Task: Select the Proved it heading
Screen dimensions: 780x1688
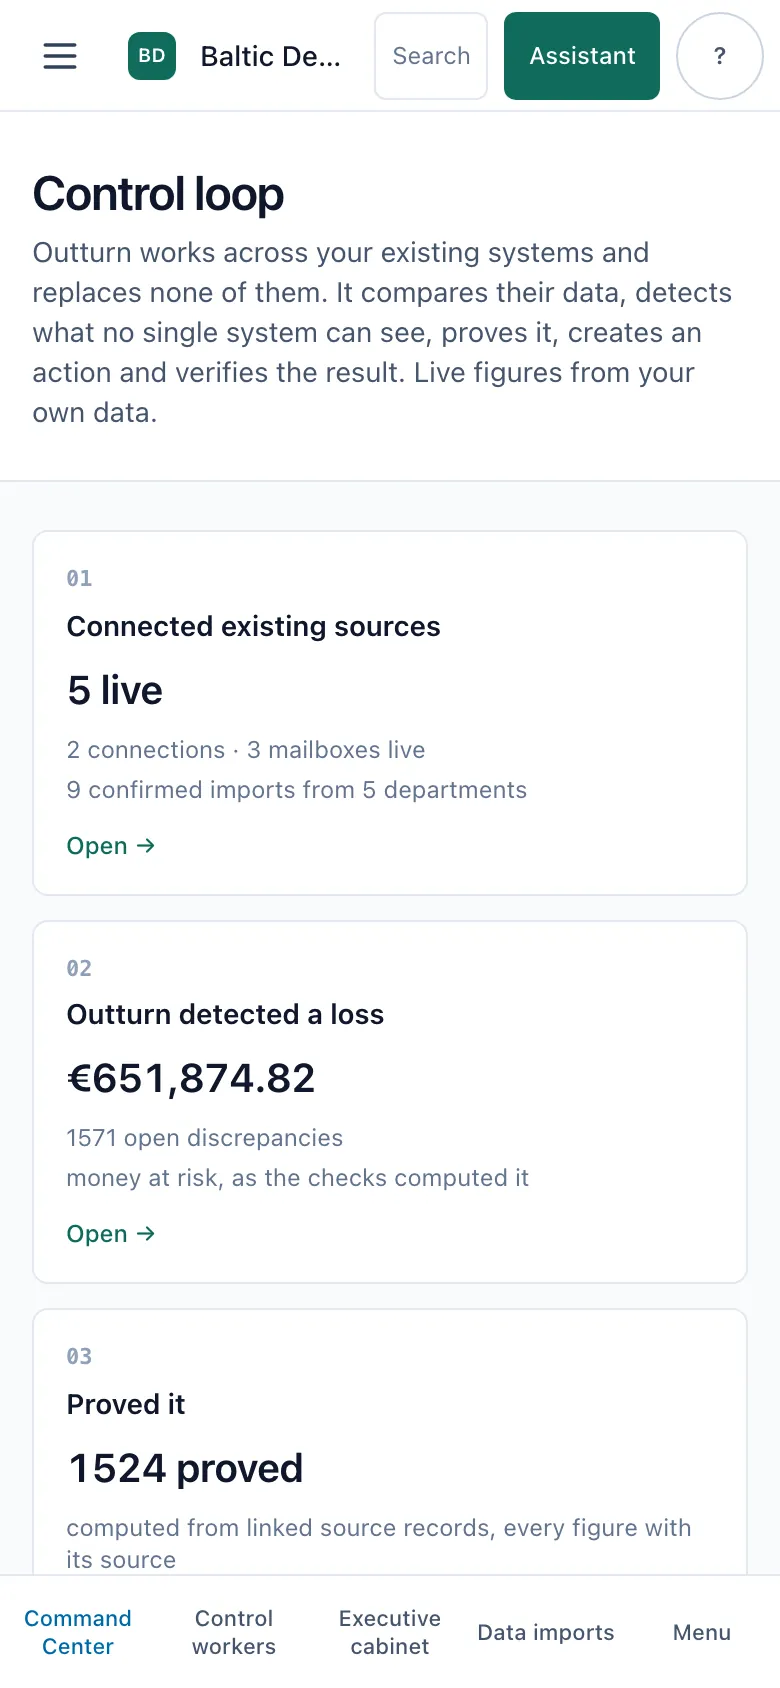Action: click(126, 1404)
